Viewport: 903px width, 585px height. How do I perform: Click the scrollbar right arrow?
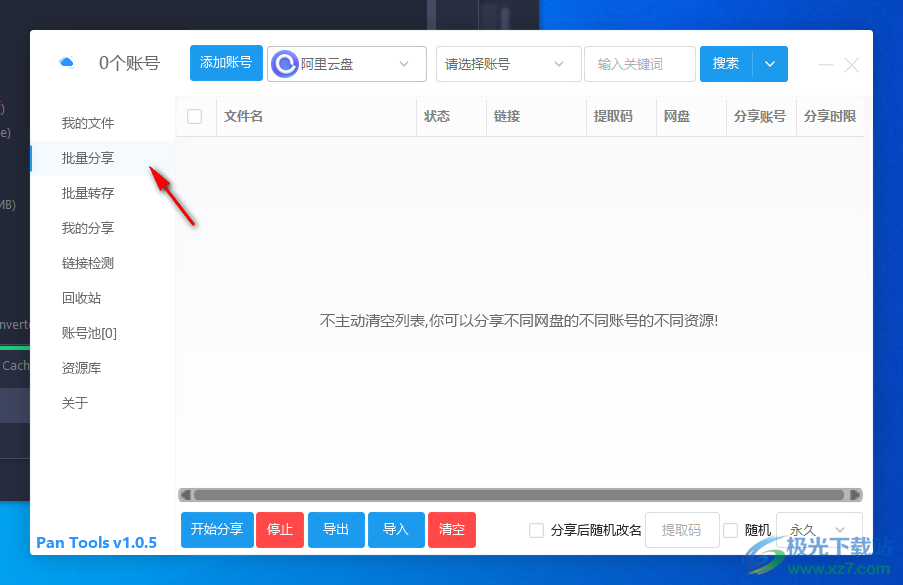point(855,495)
